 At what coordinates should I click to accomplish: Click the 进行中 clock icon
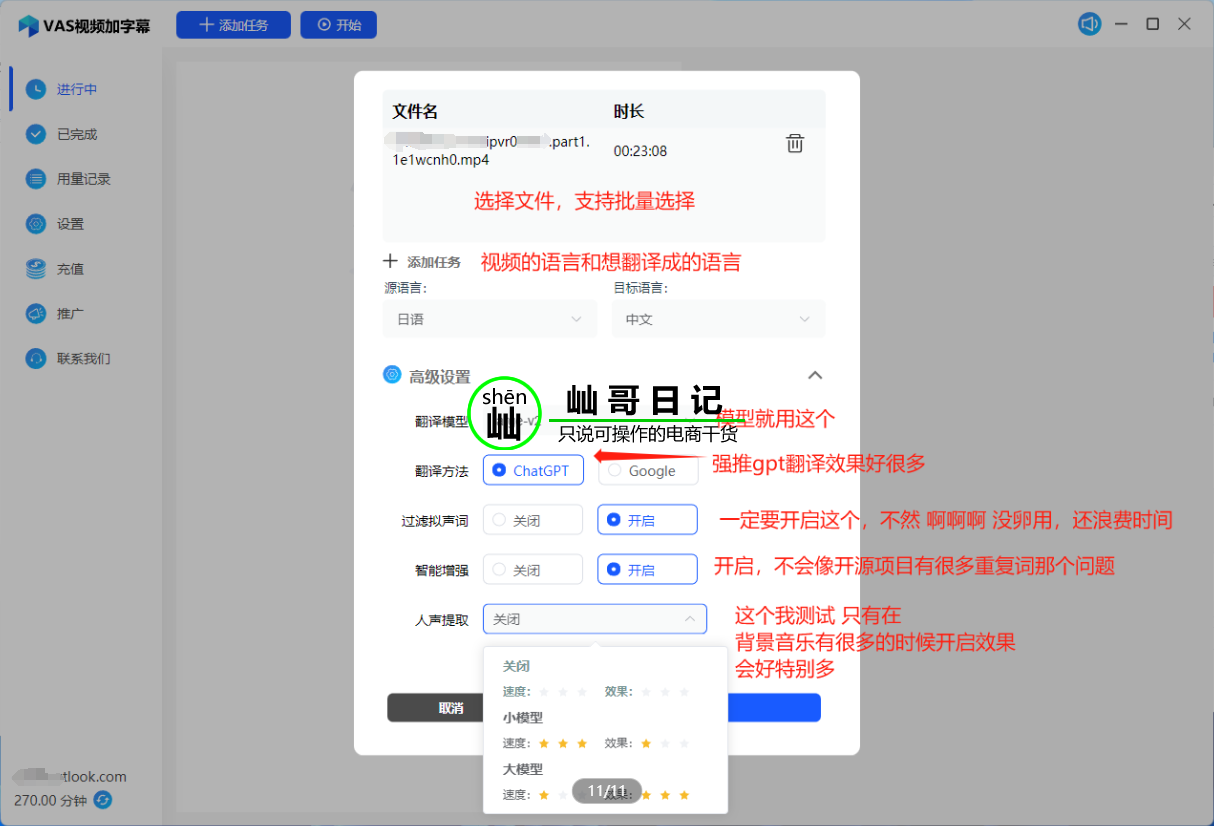[36, 89]
